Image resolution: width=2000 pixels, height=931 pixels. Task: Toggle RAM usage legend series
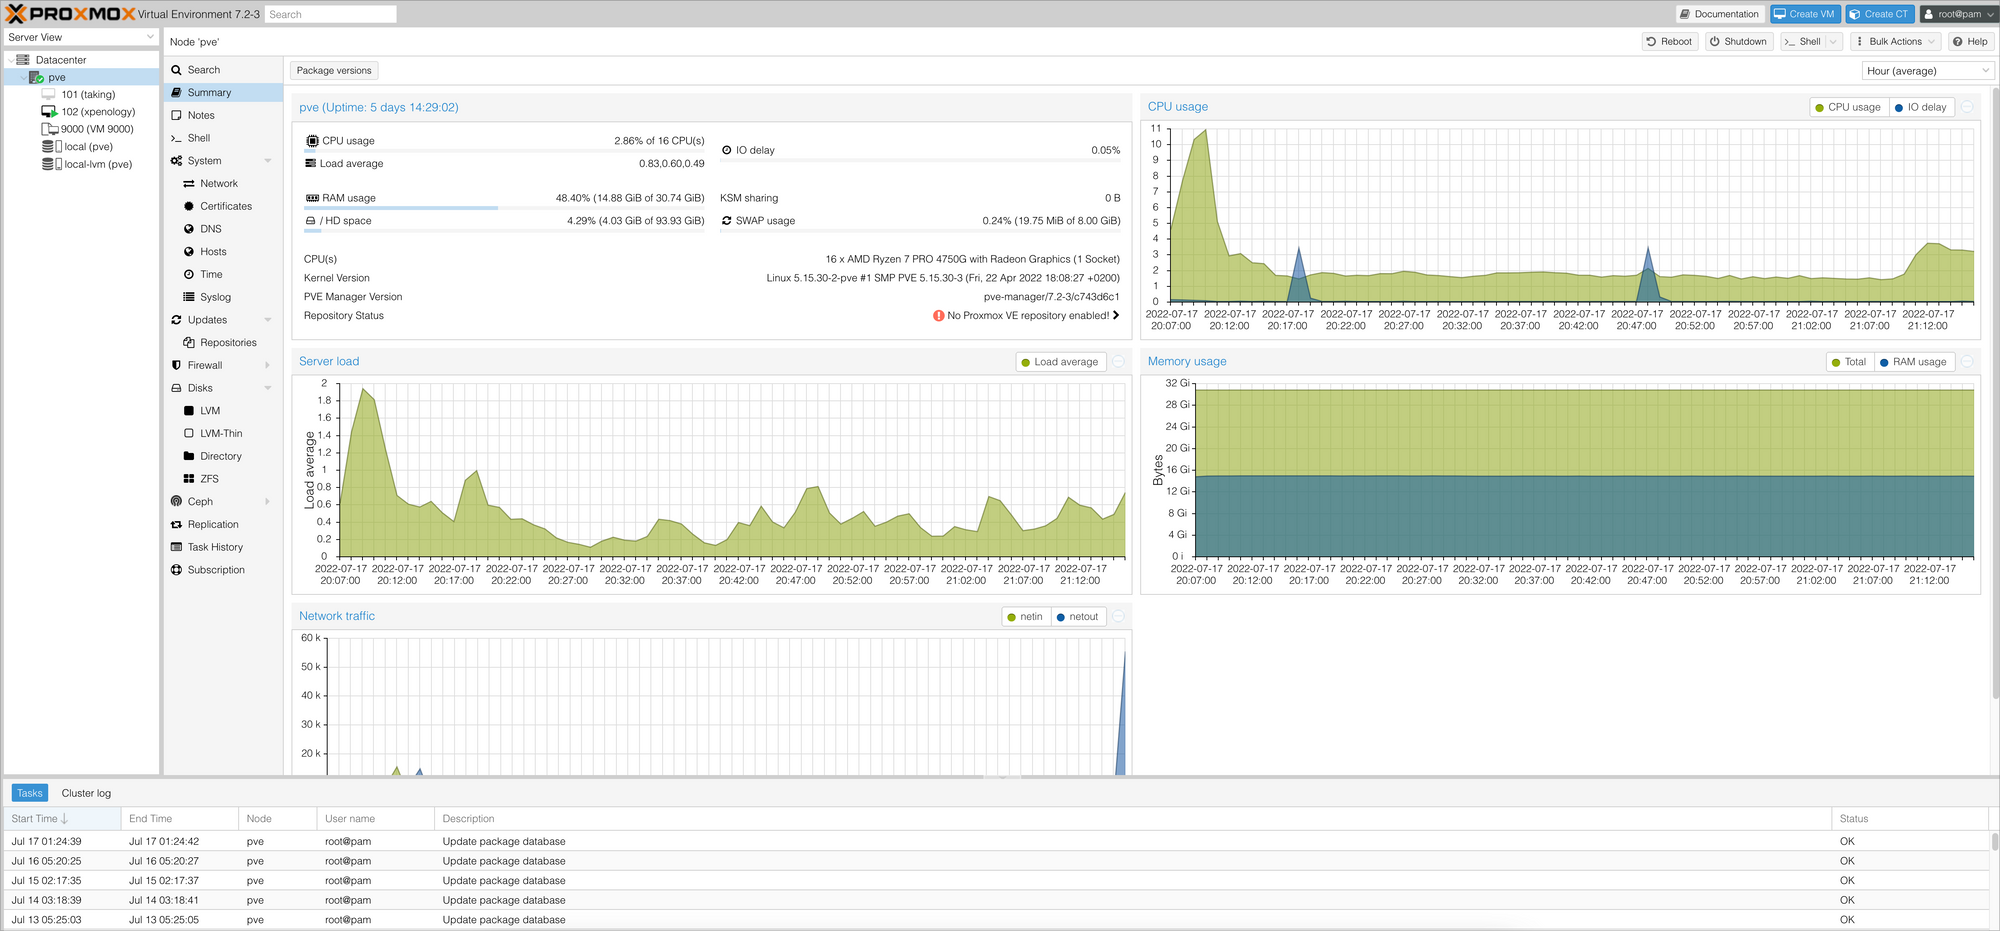pyautogui.click(x=1913, y=362)
